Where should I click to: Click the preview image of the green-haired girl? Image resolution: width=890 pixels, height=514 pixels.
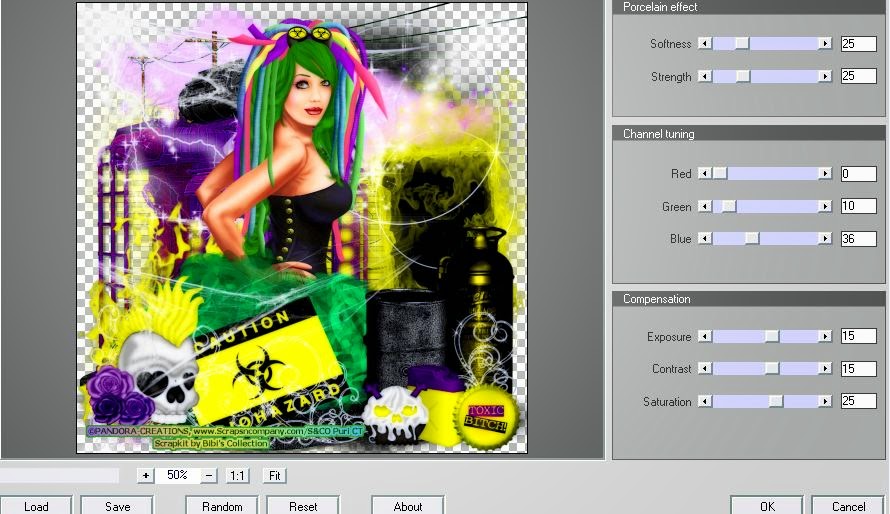(302, 228)
